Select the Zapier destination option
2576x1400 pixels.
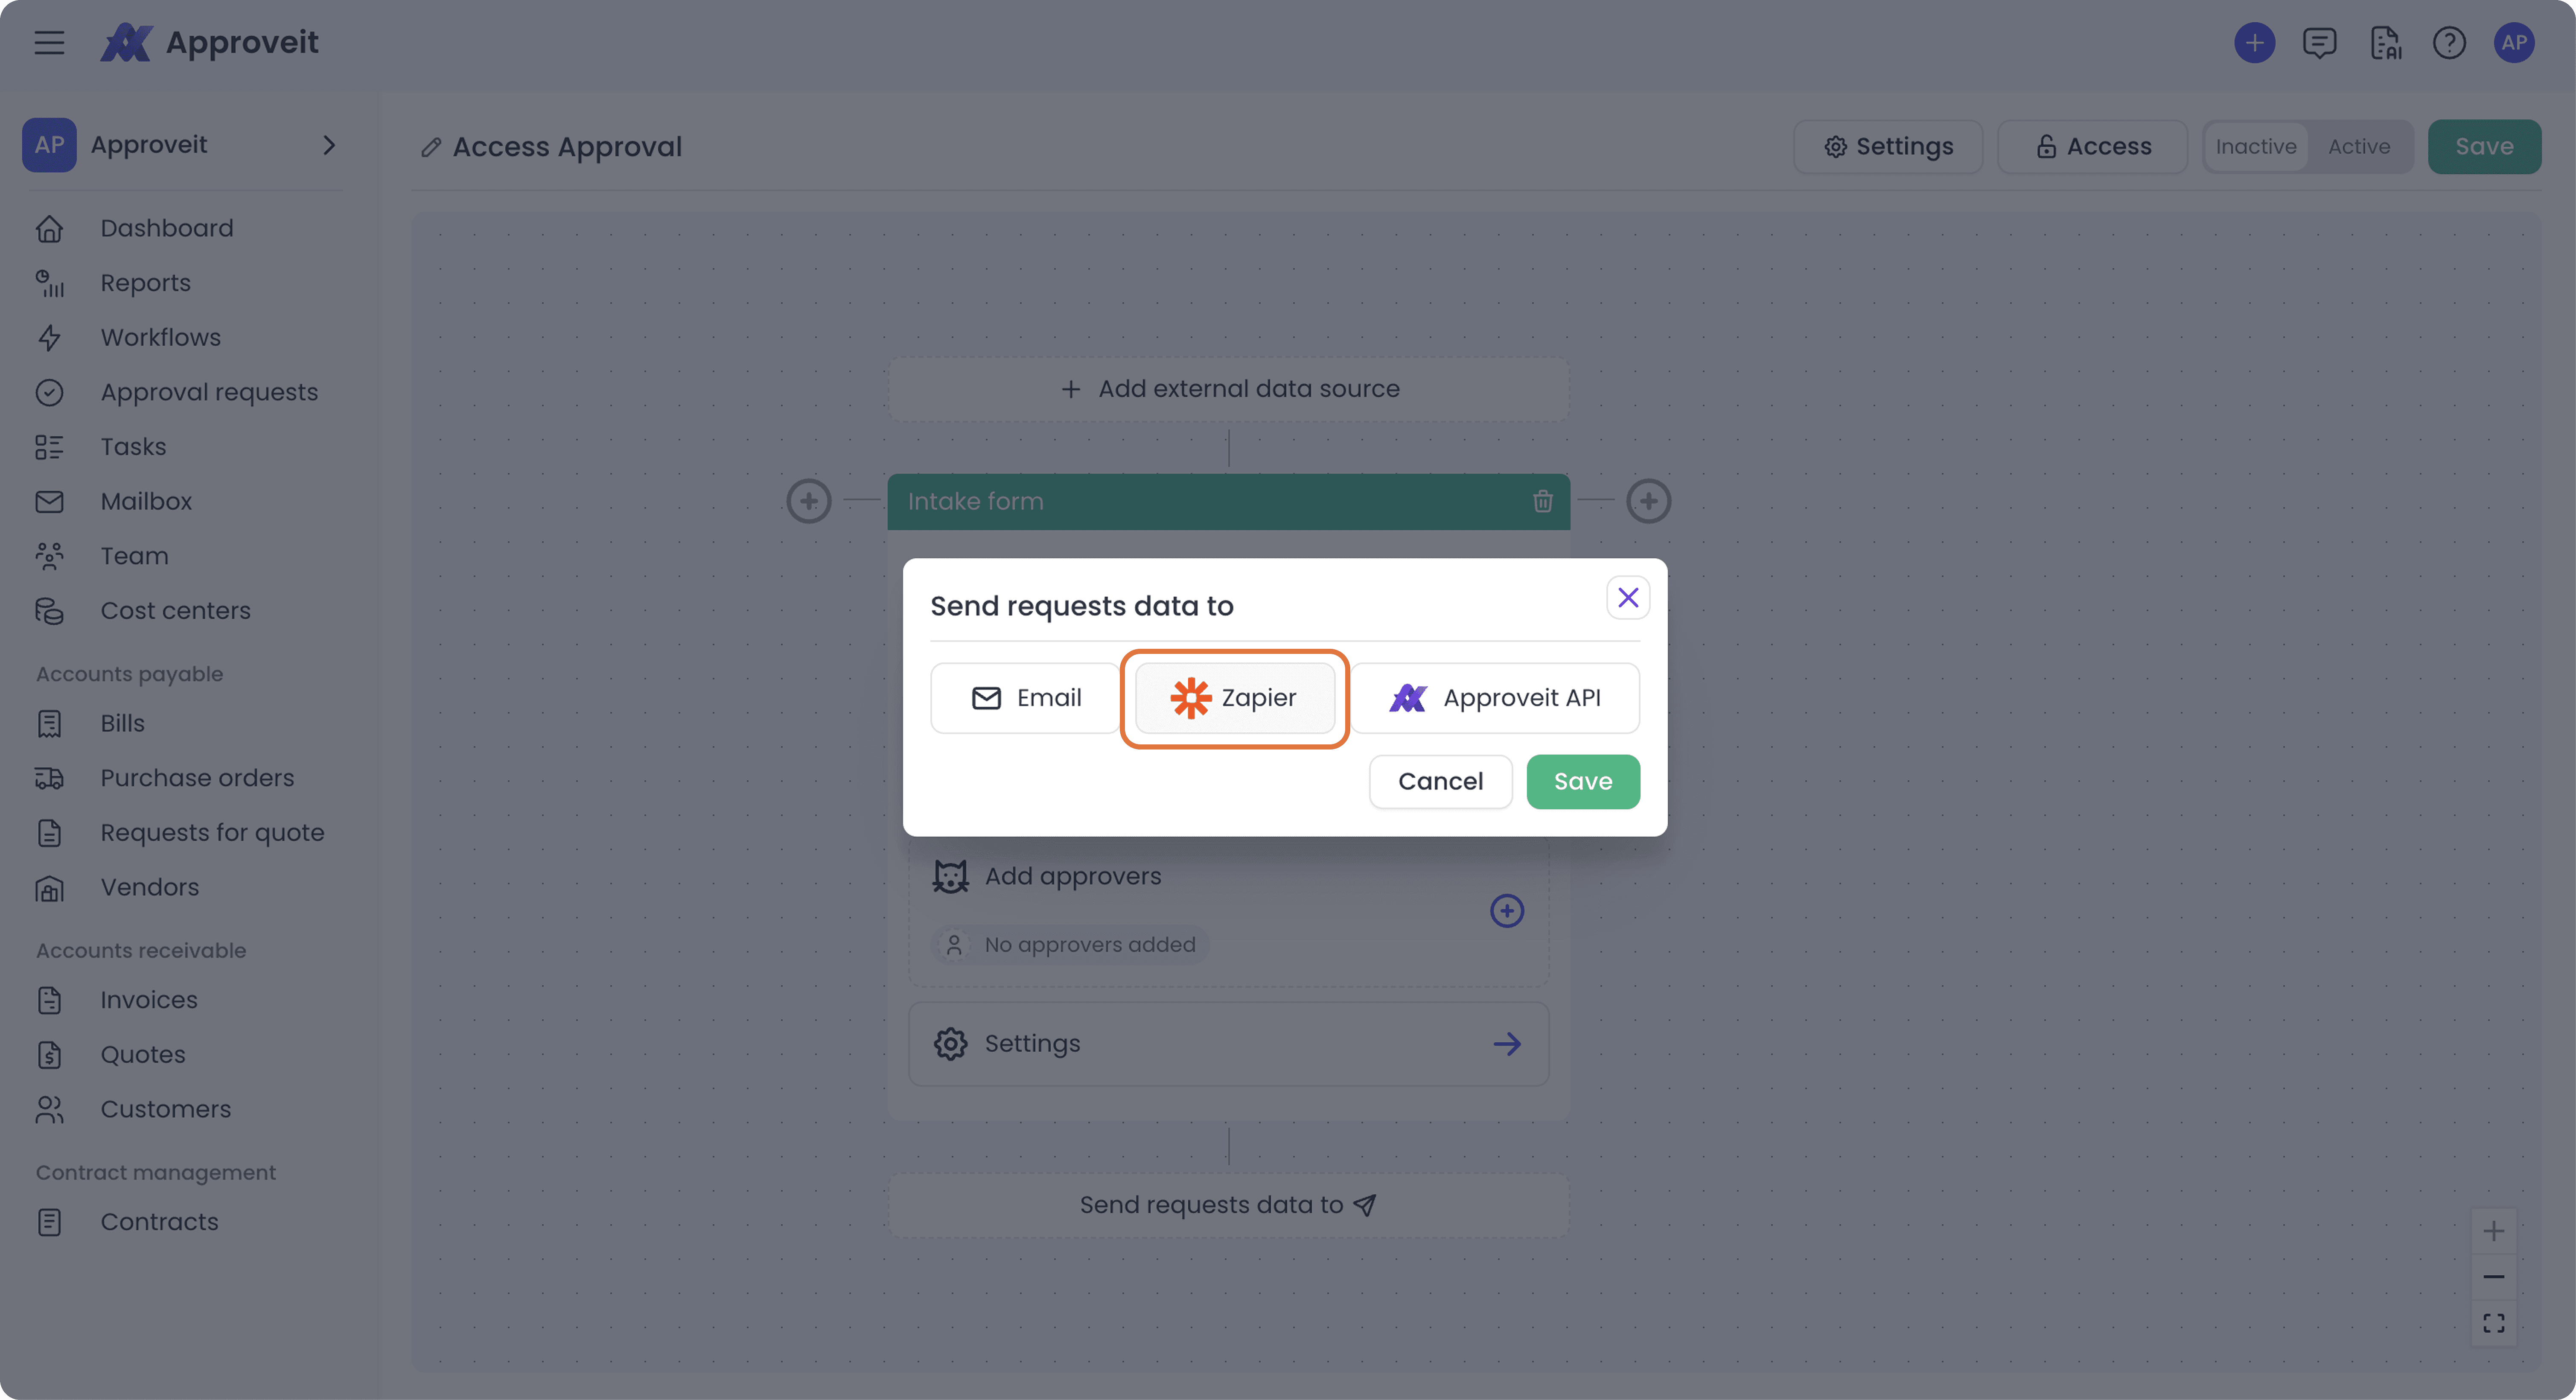pos(1235,698)
